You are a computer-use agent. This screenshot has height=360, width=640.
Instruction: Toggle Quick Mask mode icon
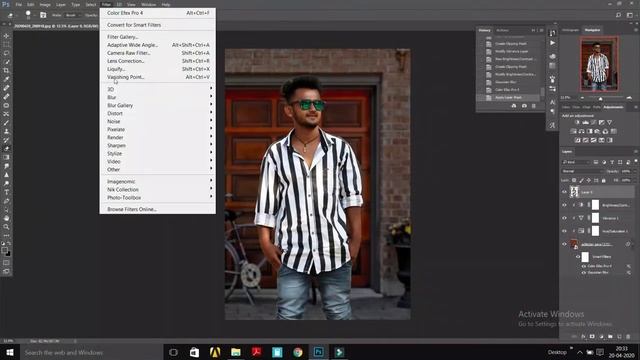(6, 262)
